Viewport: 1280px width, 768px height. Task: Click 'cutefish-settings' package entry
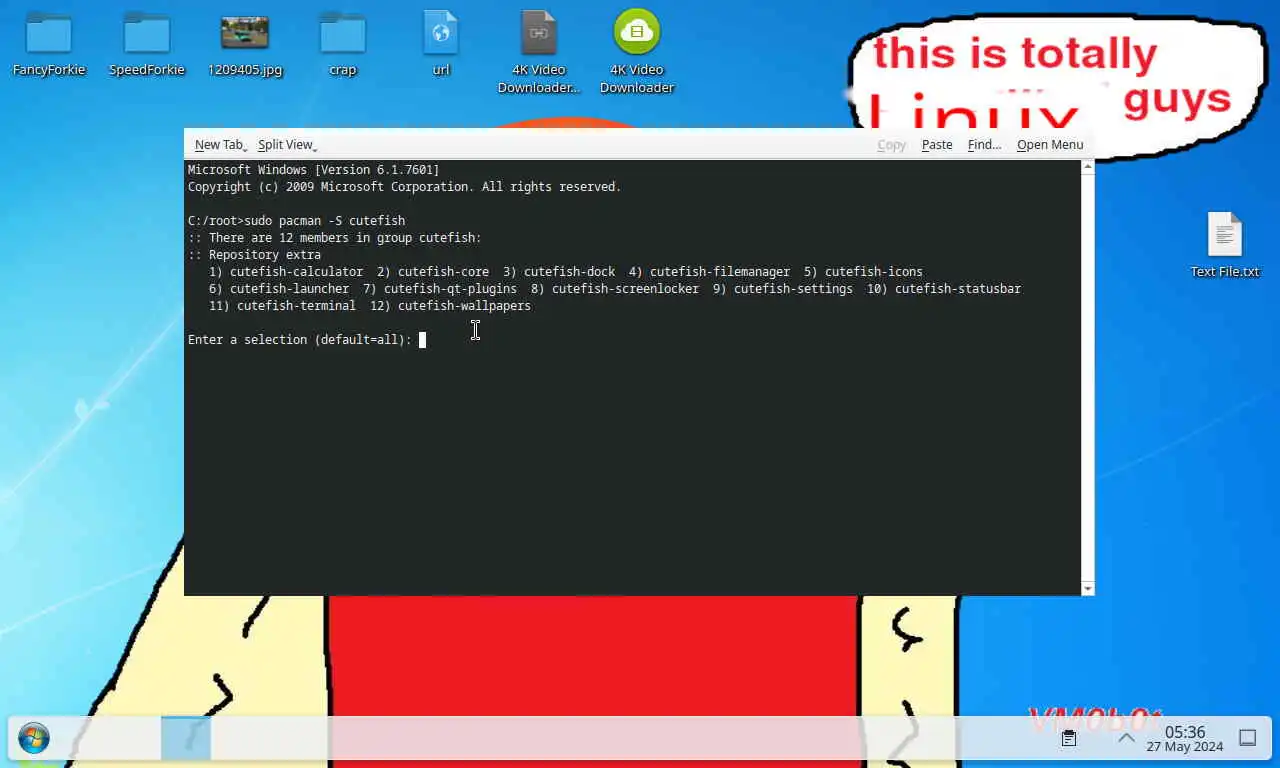(794, 289)
